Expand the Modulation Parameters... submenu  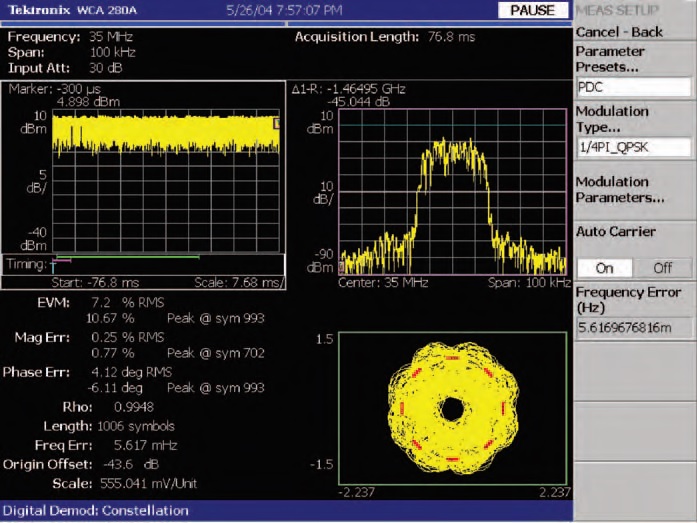[619, 190]
